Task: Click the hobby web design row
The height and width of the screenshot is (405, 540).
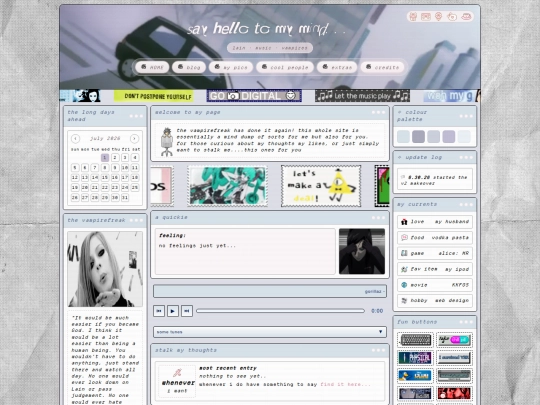Action: click(x=435, y=301)
